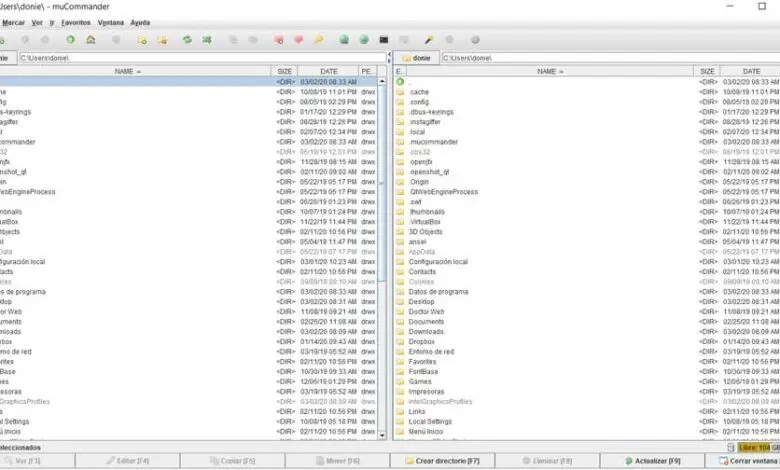Open the Ayuda menu
This screenshot has width=780, height=470.
point(140,22)
